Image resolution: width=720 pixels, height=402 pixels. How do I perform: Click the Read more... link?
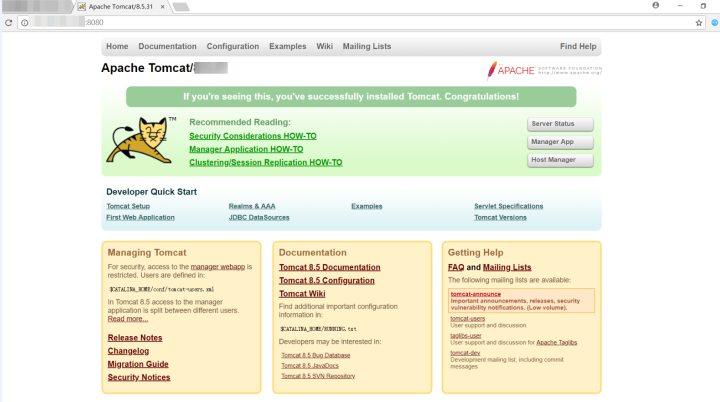[128, 319]
